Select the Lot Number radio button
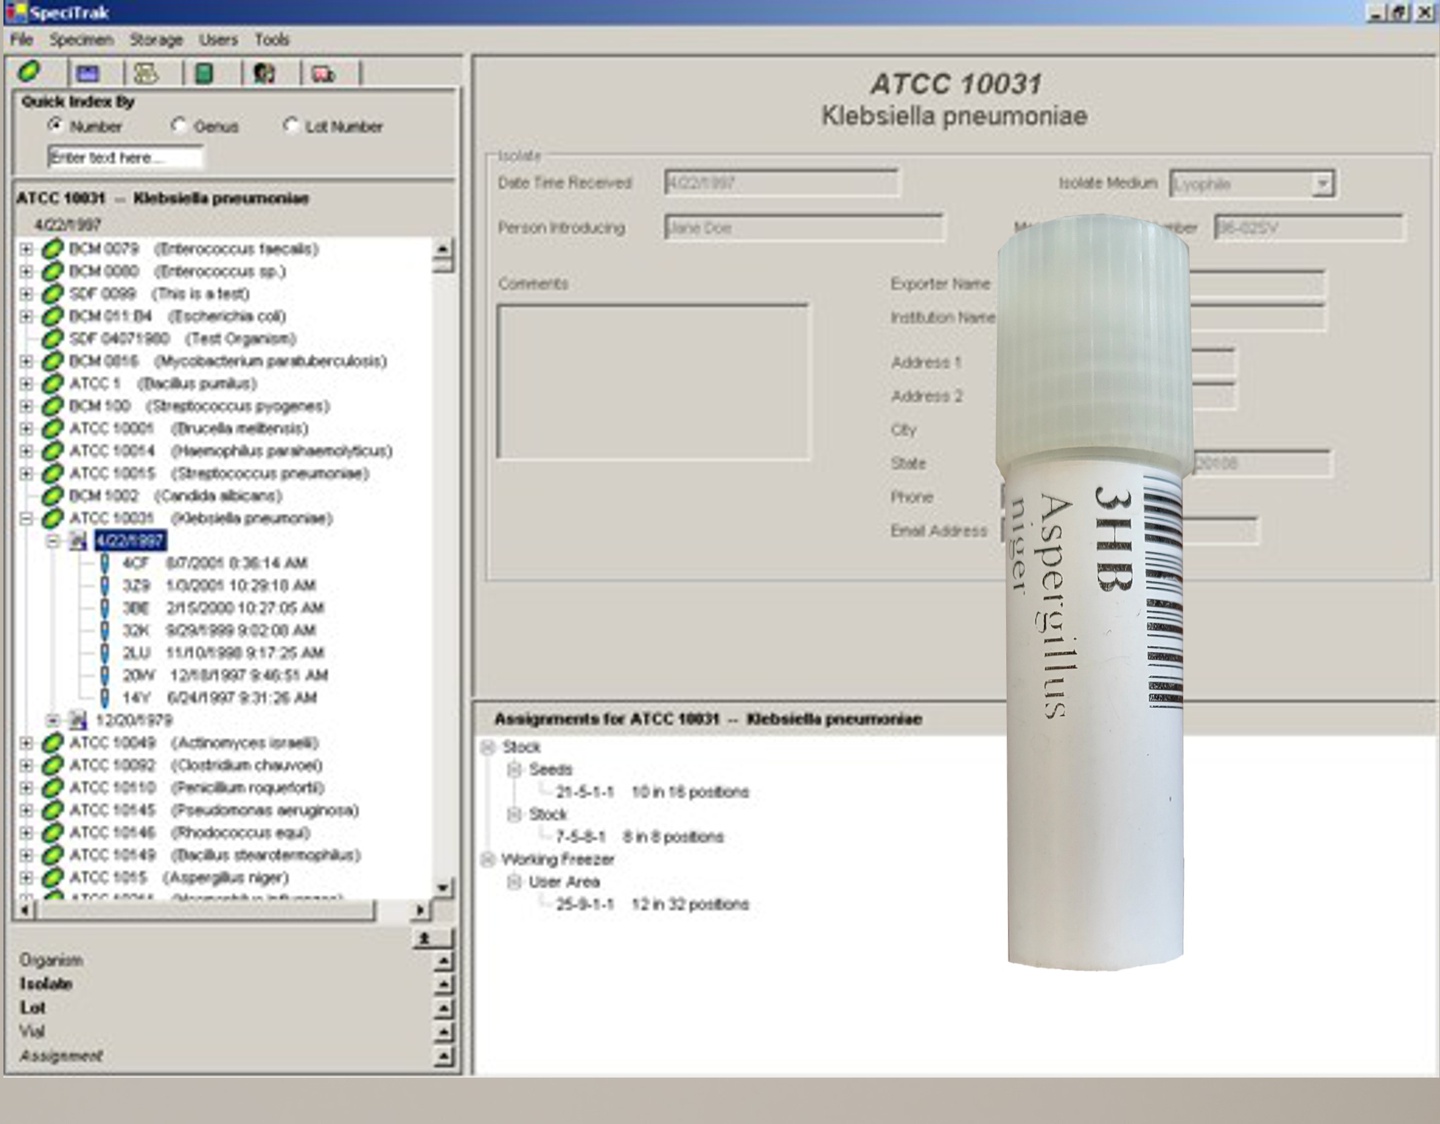Screen dimensions: 1440x1124 click(291, 125)
